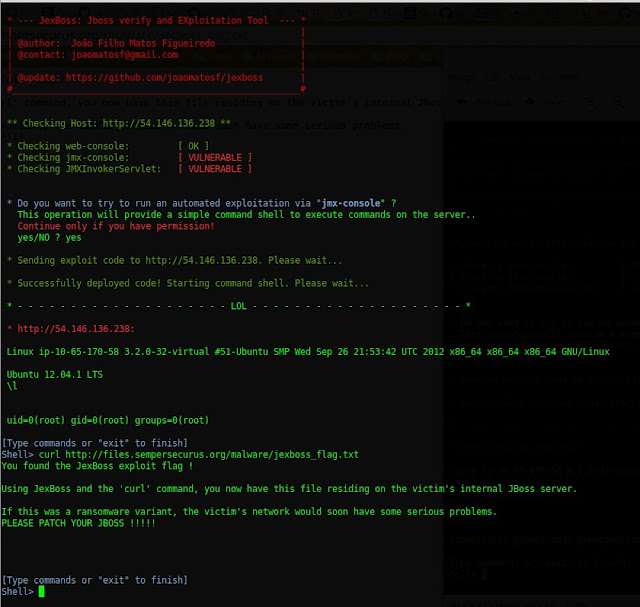640x607 pixels.
Task: Click the '** Checking Host: http://54.146.136.238 **' line
Action: pyautogui.click(x=119, y=123)
